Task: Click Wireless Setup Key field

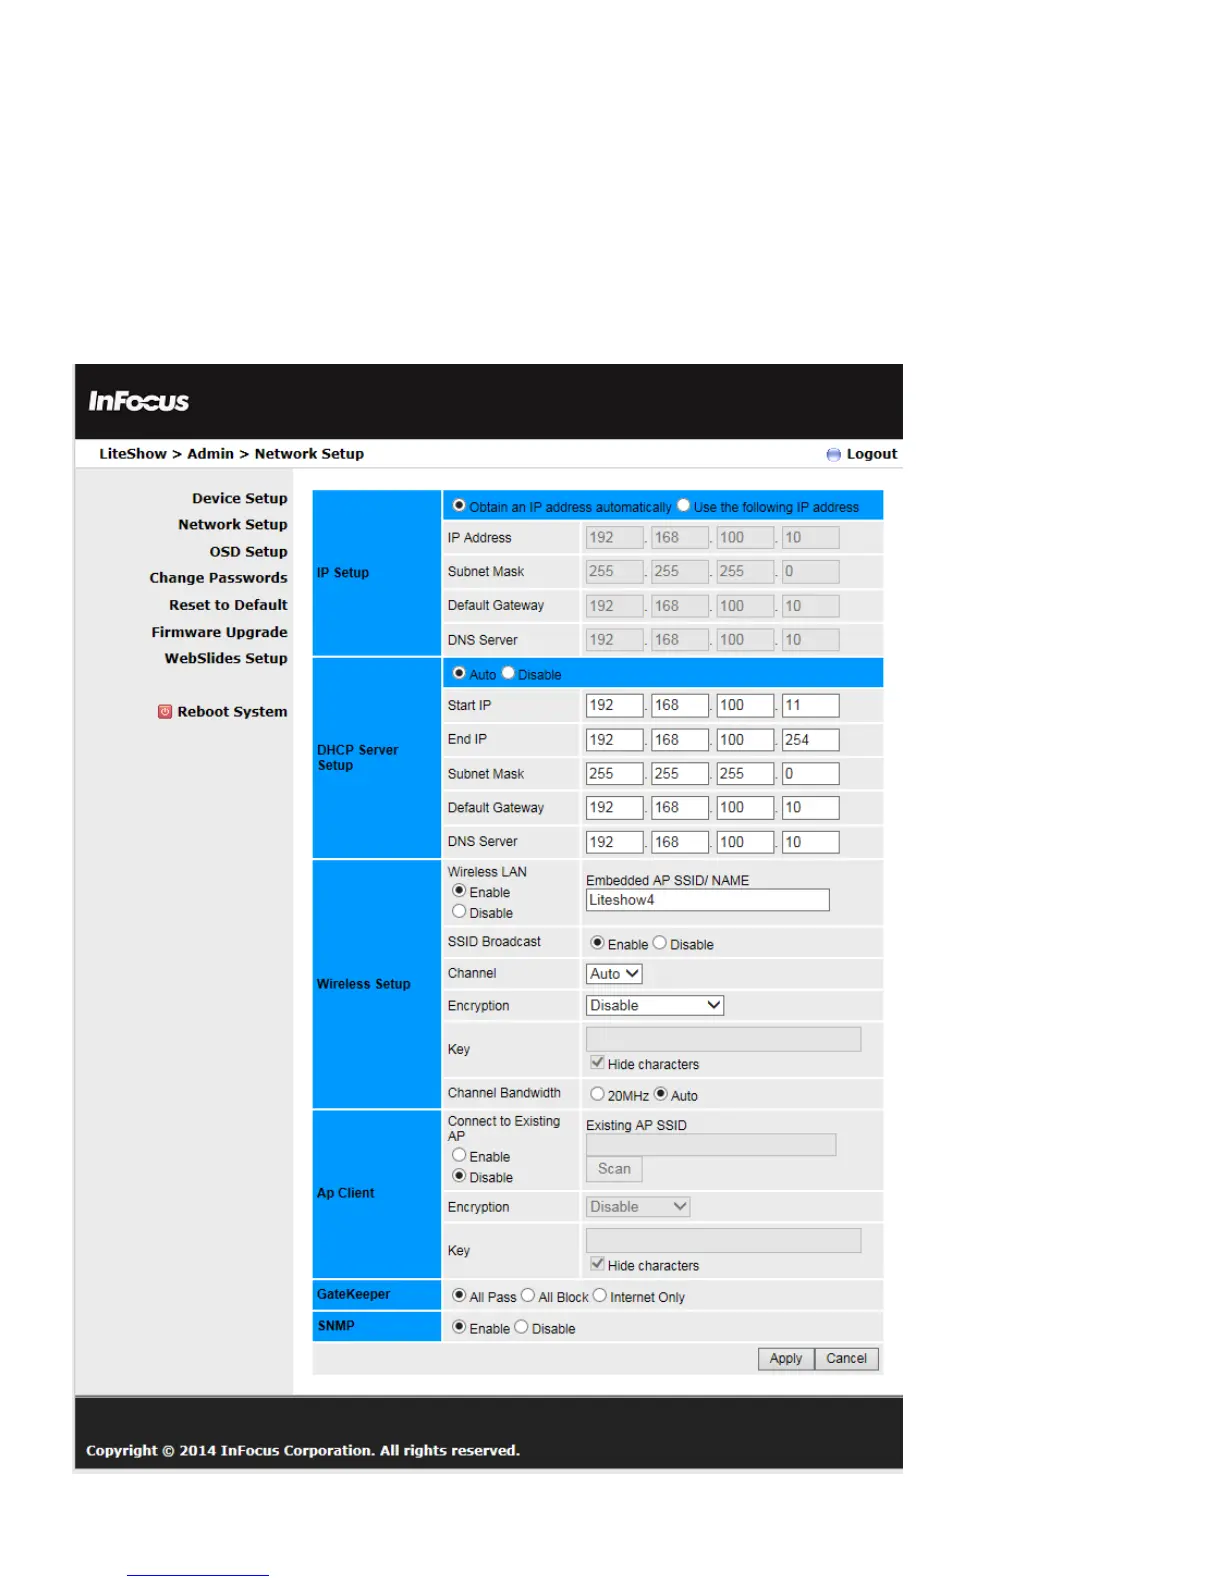Action: (x=723, y=1039)
